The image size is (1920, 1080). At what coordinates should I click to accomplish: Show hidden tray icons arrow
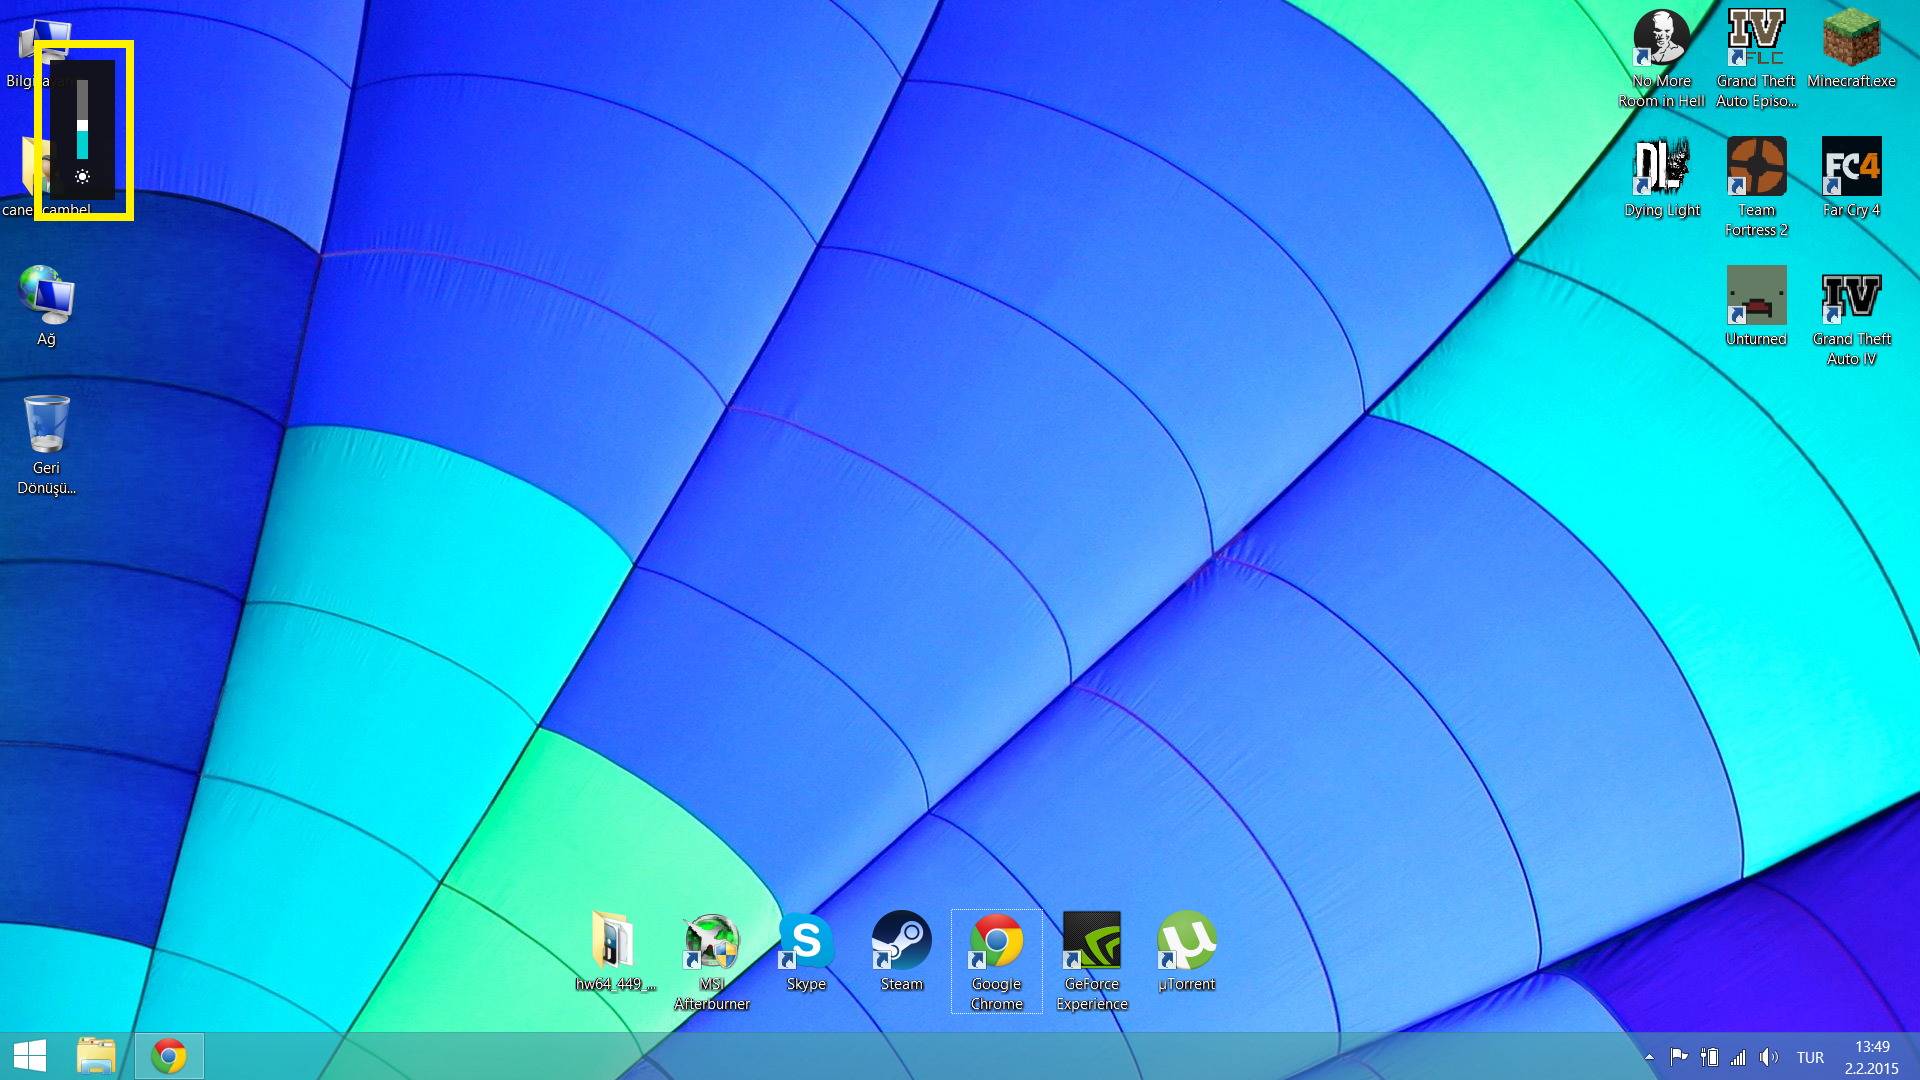(1649, 1057)
